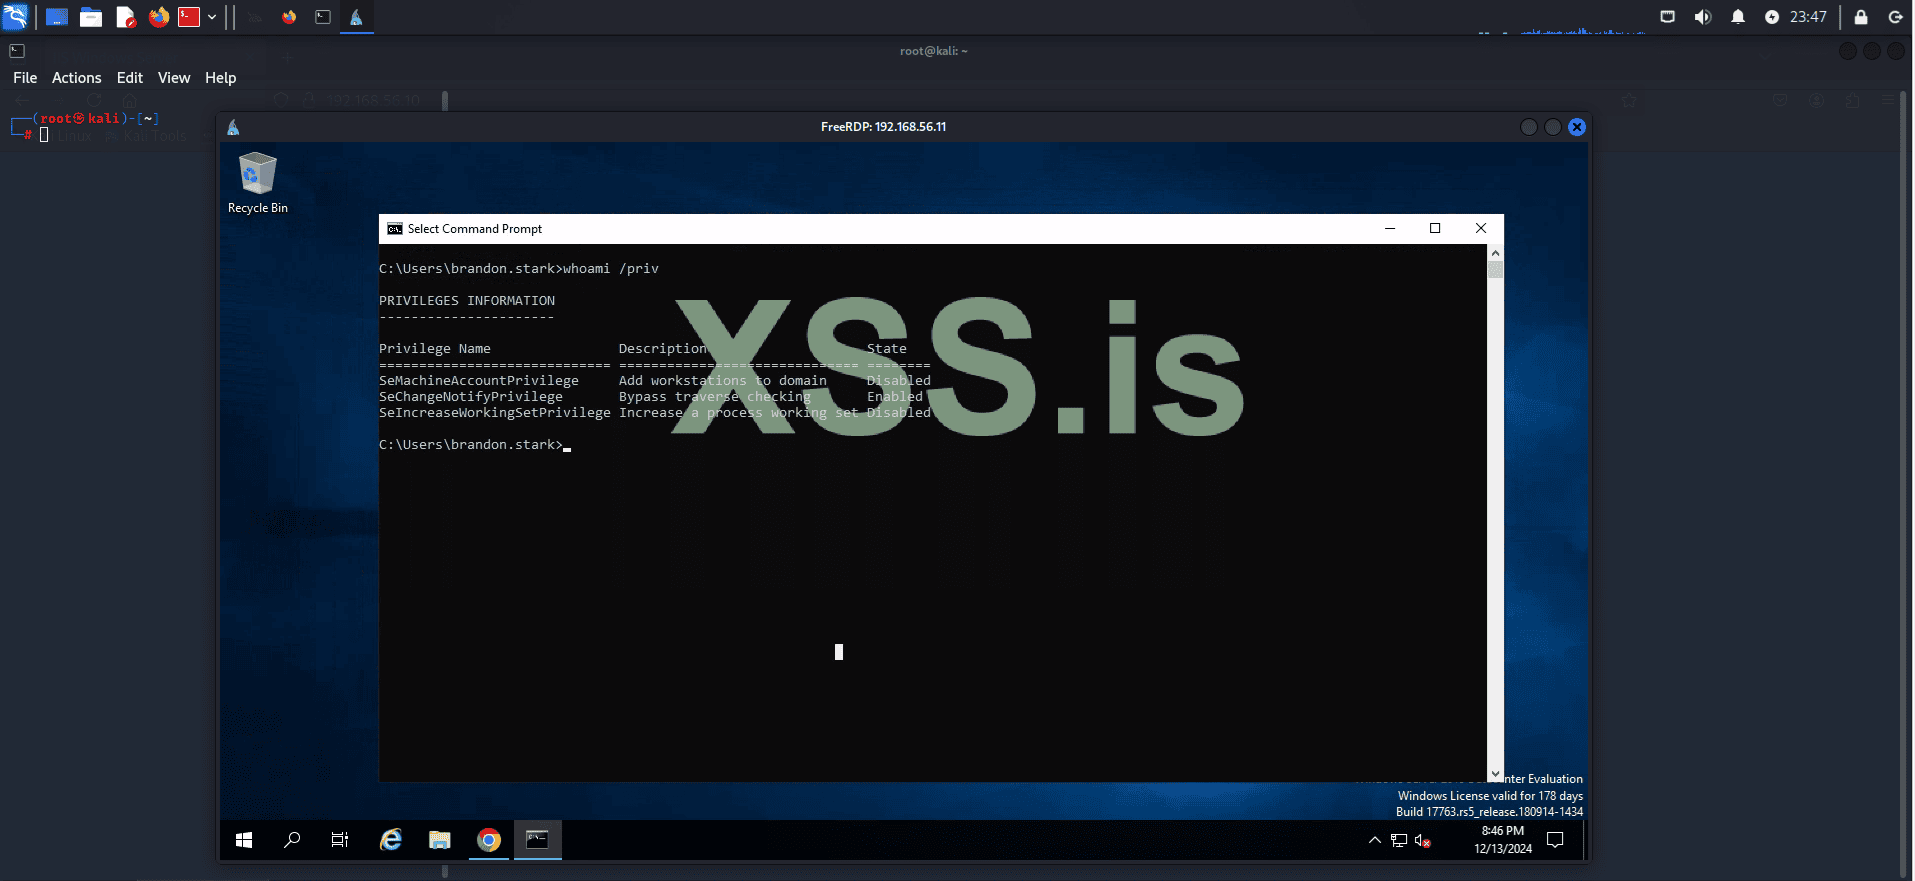Viewport: 1915px width, 881px height.
Task: Minimize the Command Prompt window
Action: point(1390,229)
